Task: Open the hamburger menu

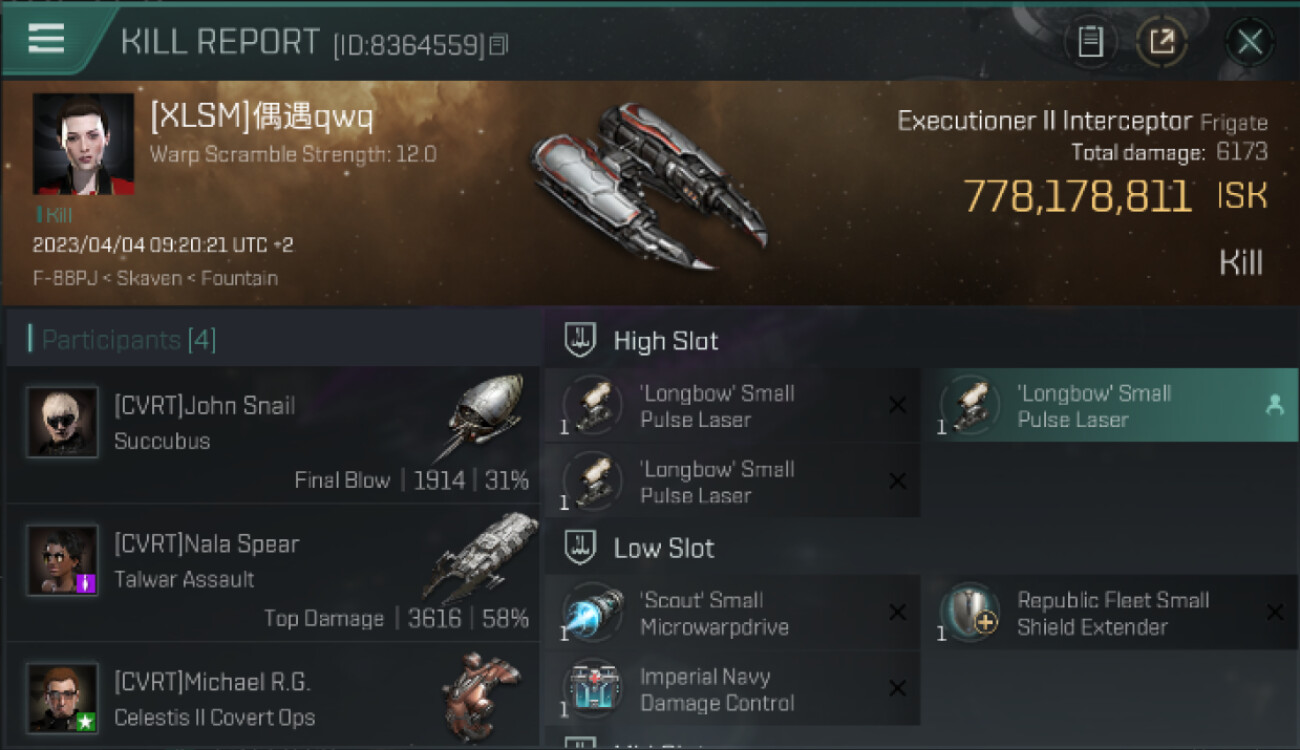Action: 46,39
